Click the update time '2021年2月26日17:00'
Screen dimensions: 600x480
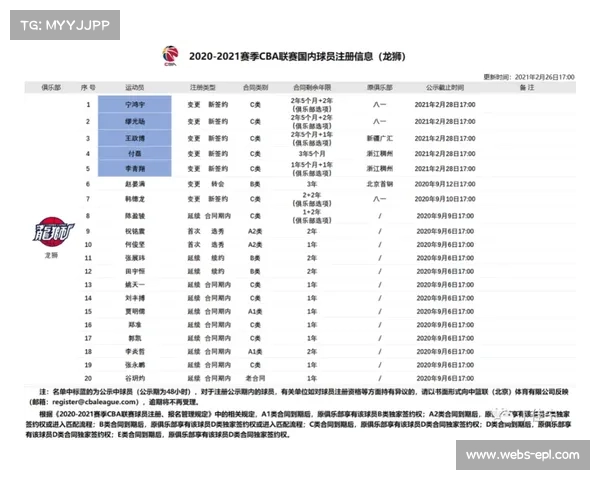click(x=545, y=77)
